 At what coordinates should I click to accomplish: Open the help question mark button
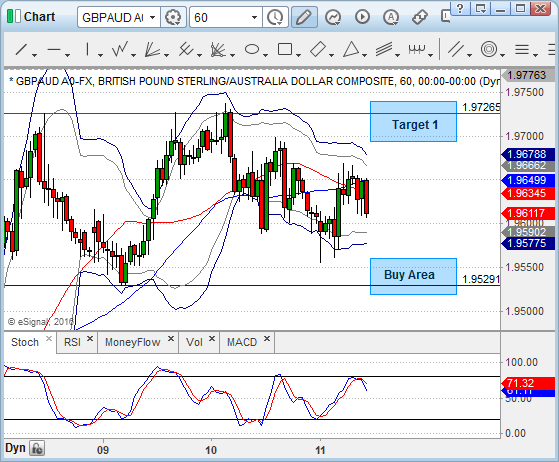(460, 9)
